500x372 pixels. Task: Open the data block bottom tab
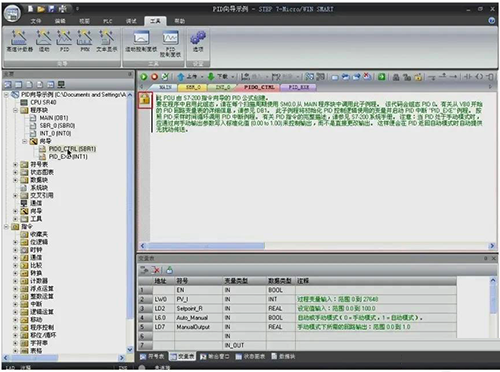point(283,356)
